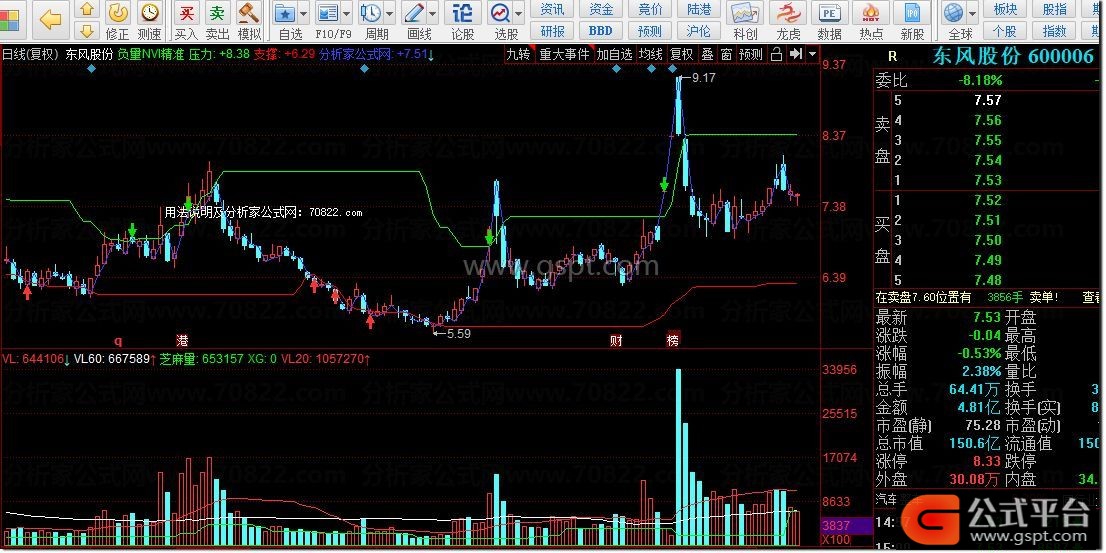The height and width of the screenshot is (553, 1106).
Task: Launch the 模拟 gavel simulation icon
Action: tap(249, 20)
